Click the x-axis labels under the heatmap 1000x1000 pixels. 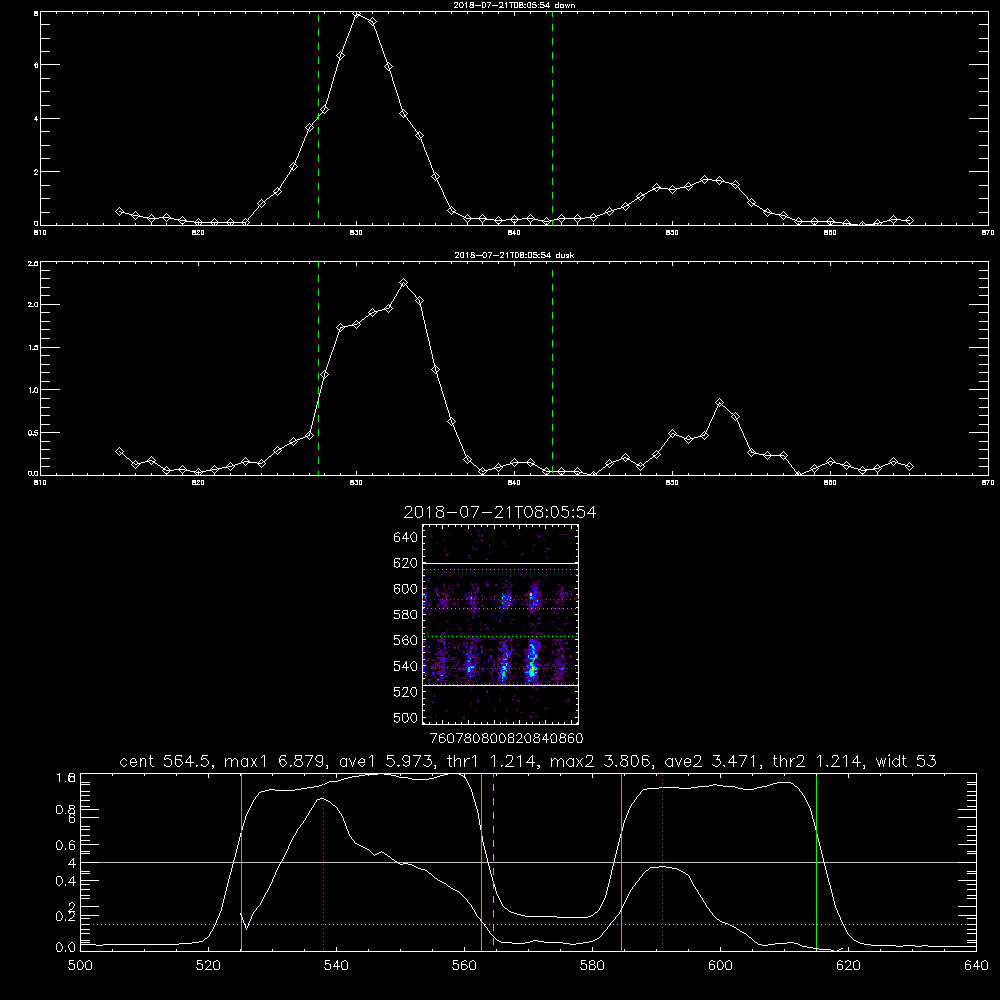(x=507, y=738)
